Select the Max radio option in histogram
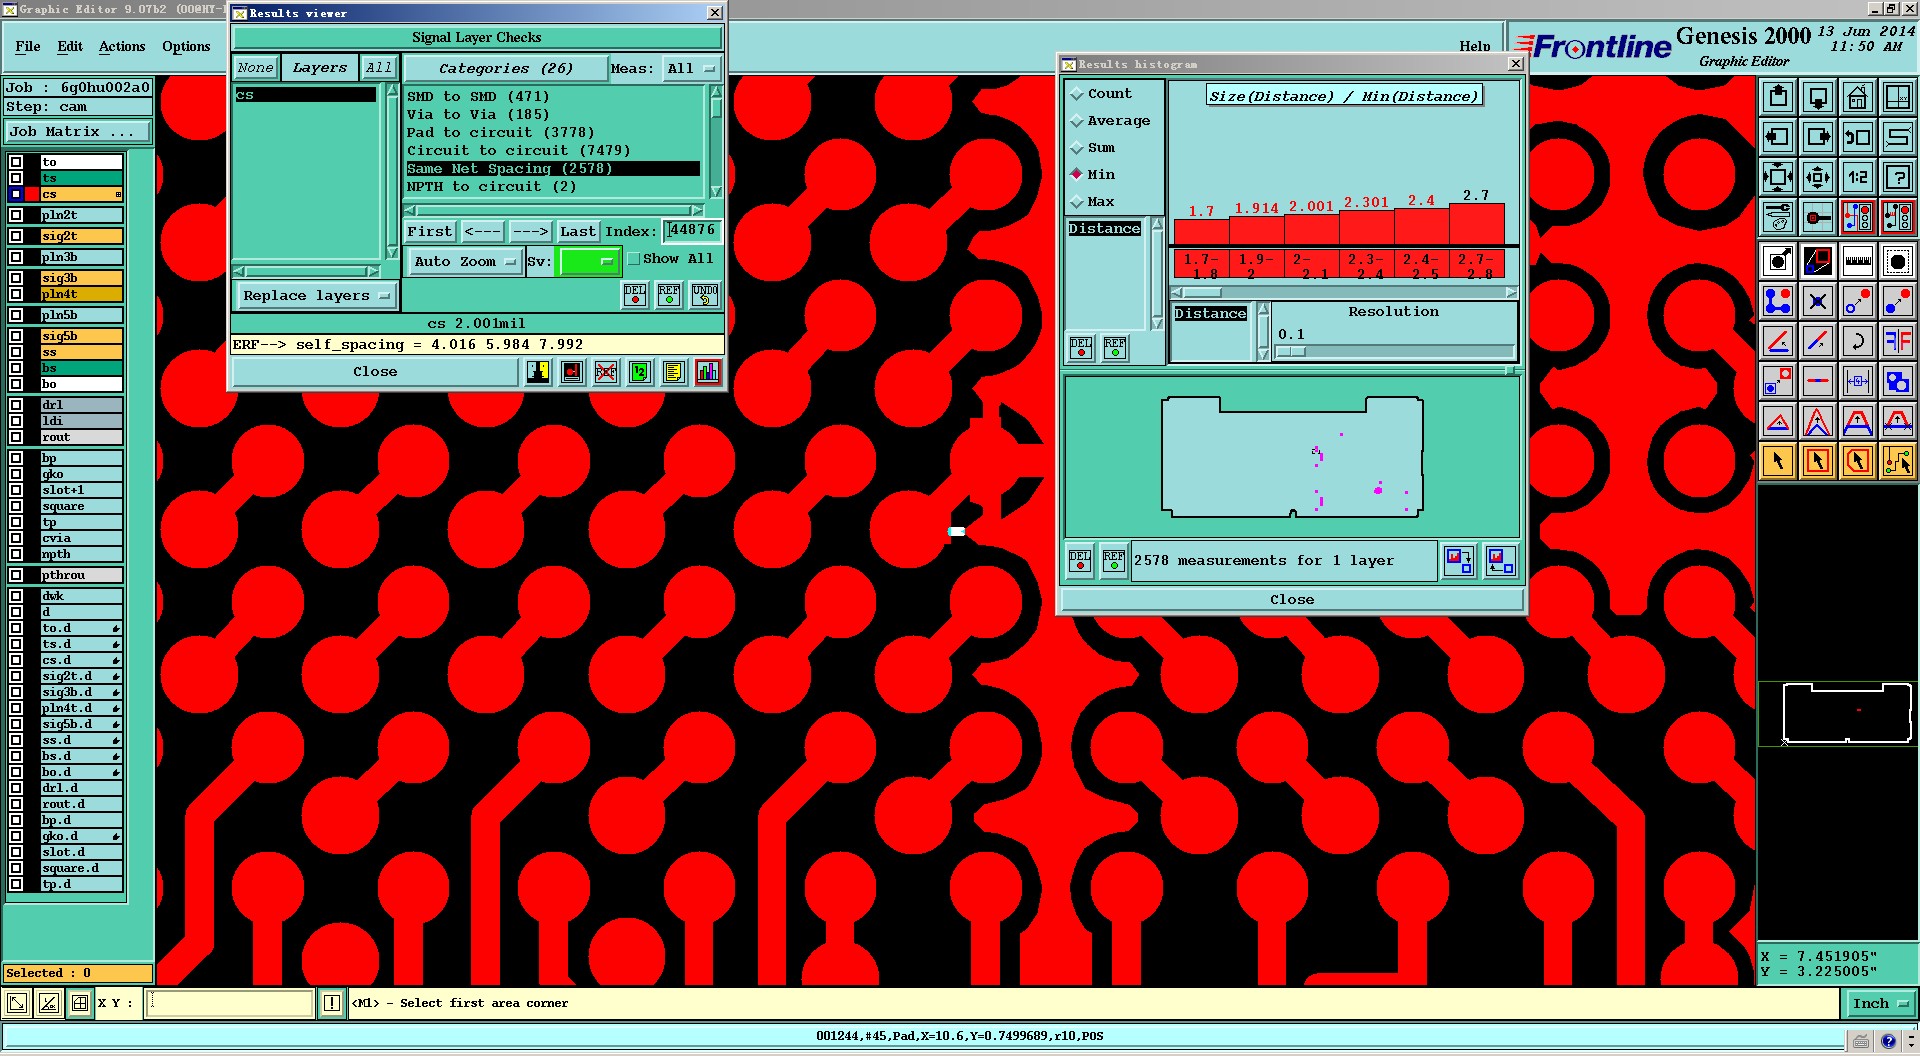Screen dimensions: 1920x1056 pos(1077,202)
